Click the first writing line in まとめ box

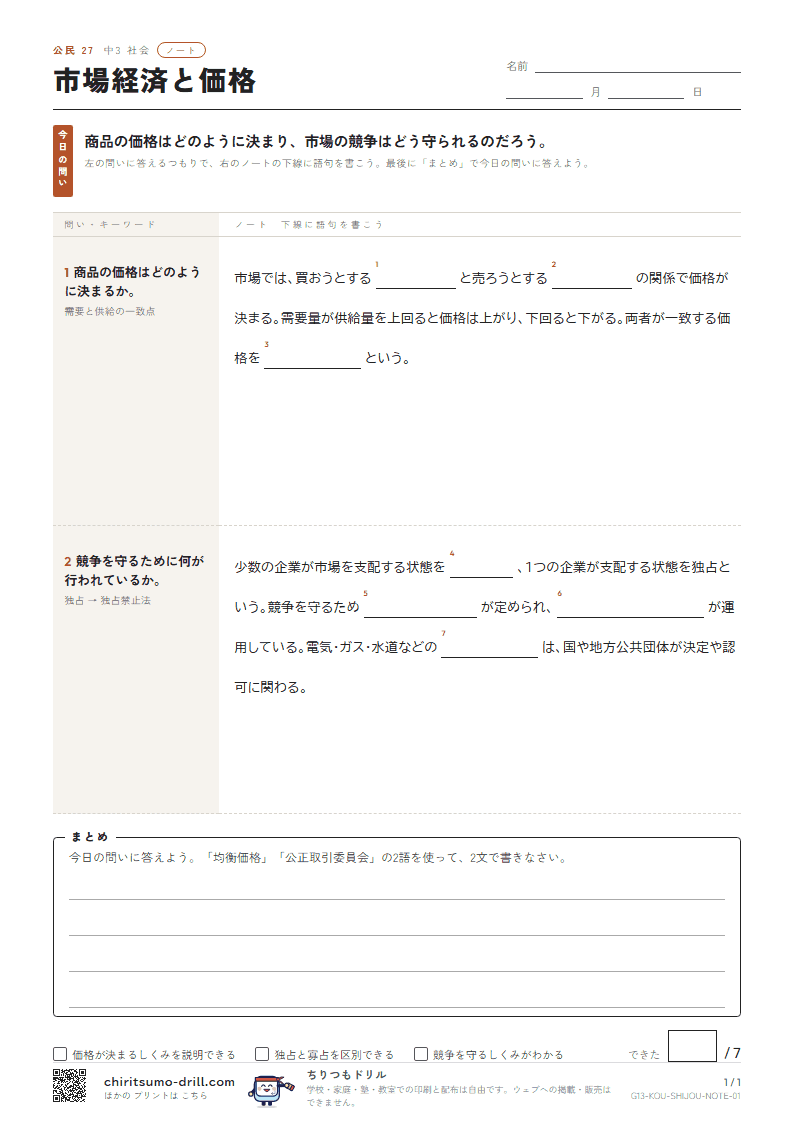(397, 890)
